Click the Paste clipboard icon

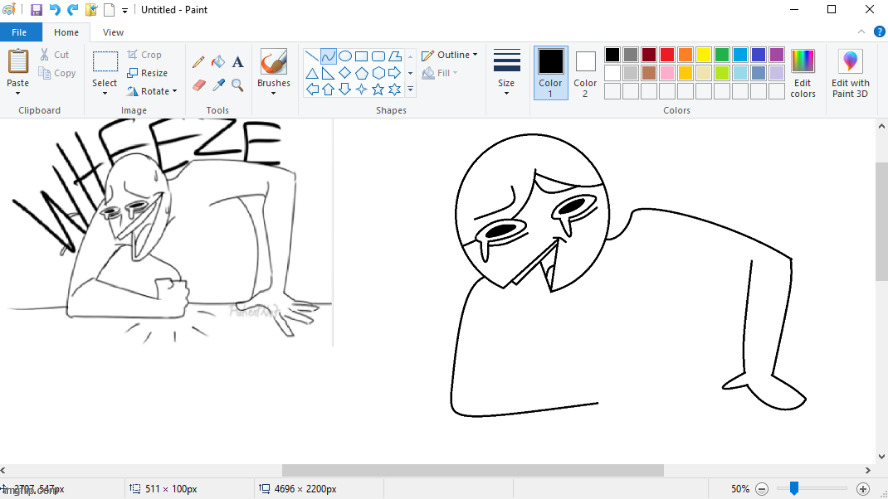coord(18,61)
